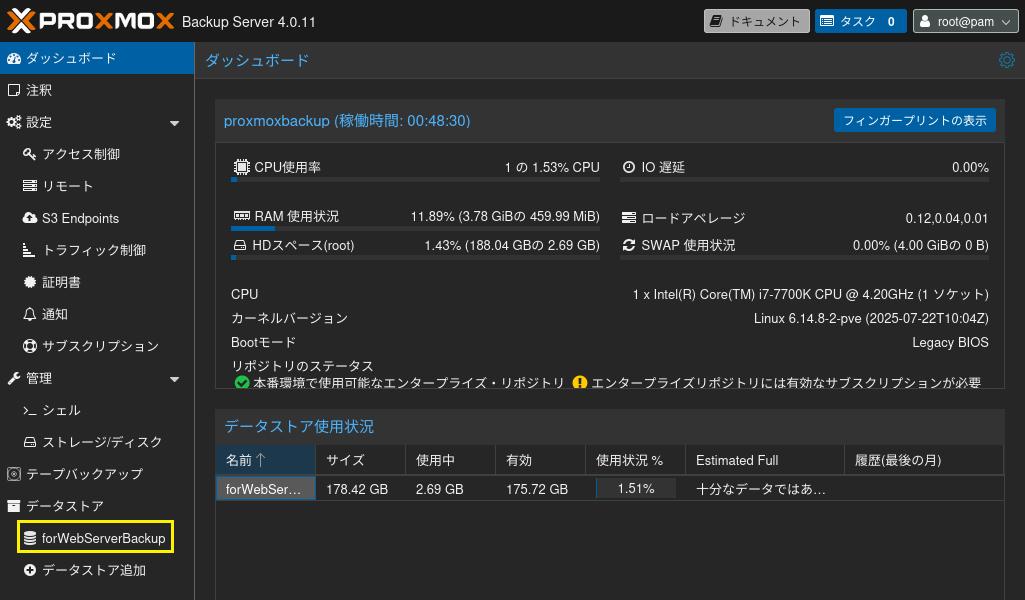This screenshot has width=1025, height=600.
Task: Click the Estimated Full column header
Action: [x=765, y=460]
